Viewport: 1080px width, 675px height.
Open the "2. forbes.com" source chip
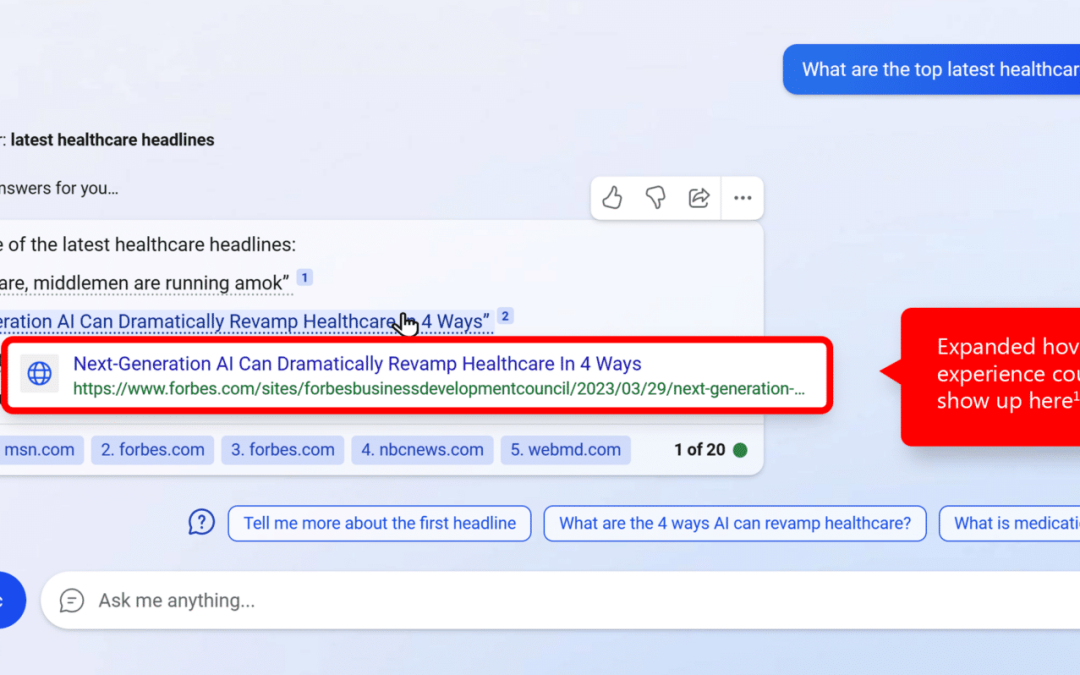pos(151,450)
